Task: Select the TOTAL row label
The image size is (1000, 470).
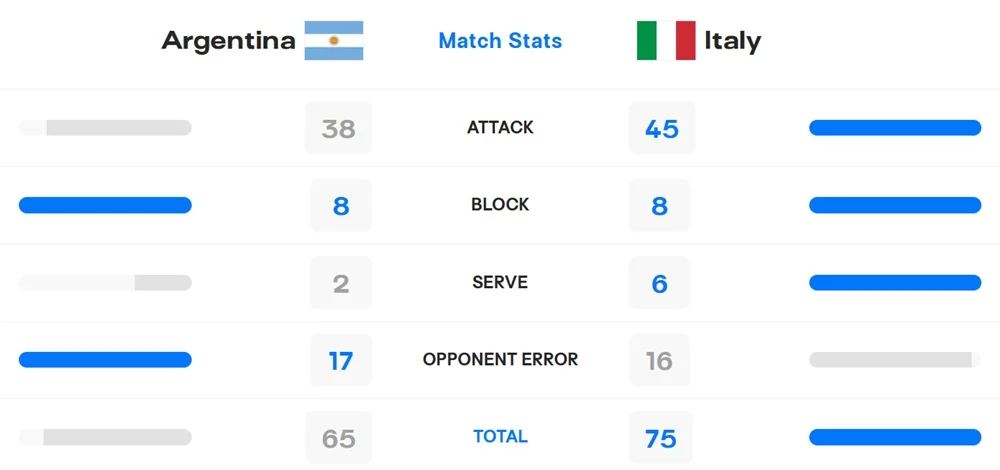Action: tap(500, 437)
